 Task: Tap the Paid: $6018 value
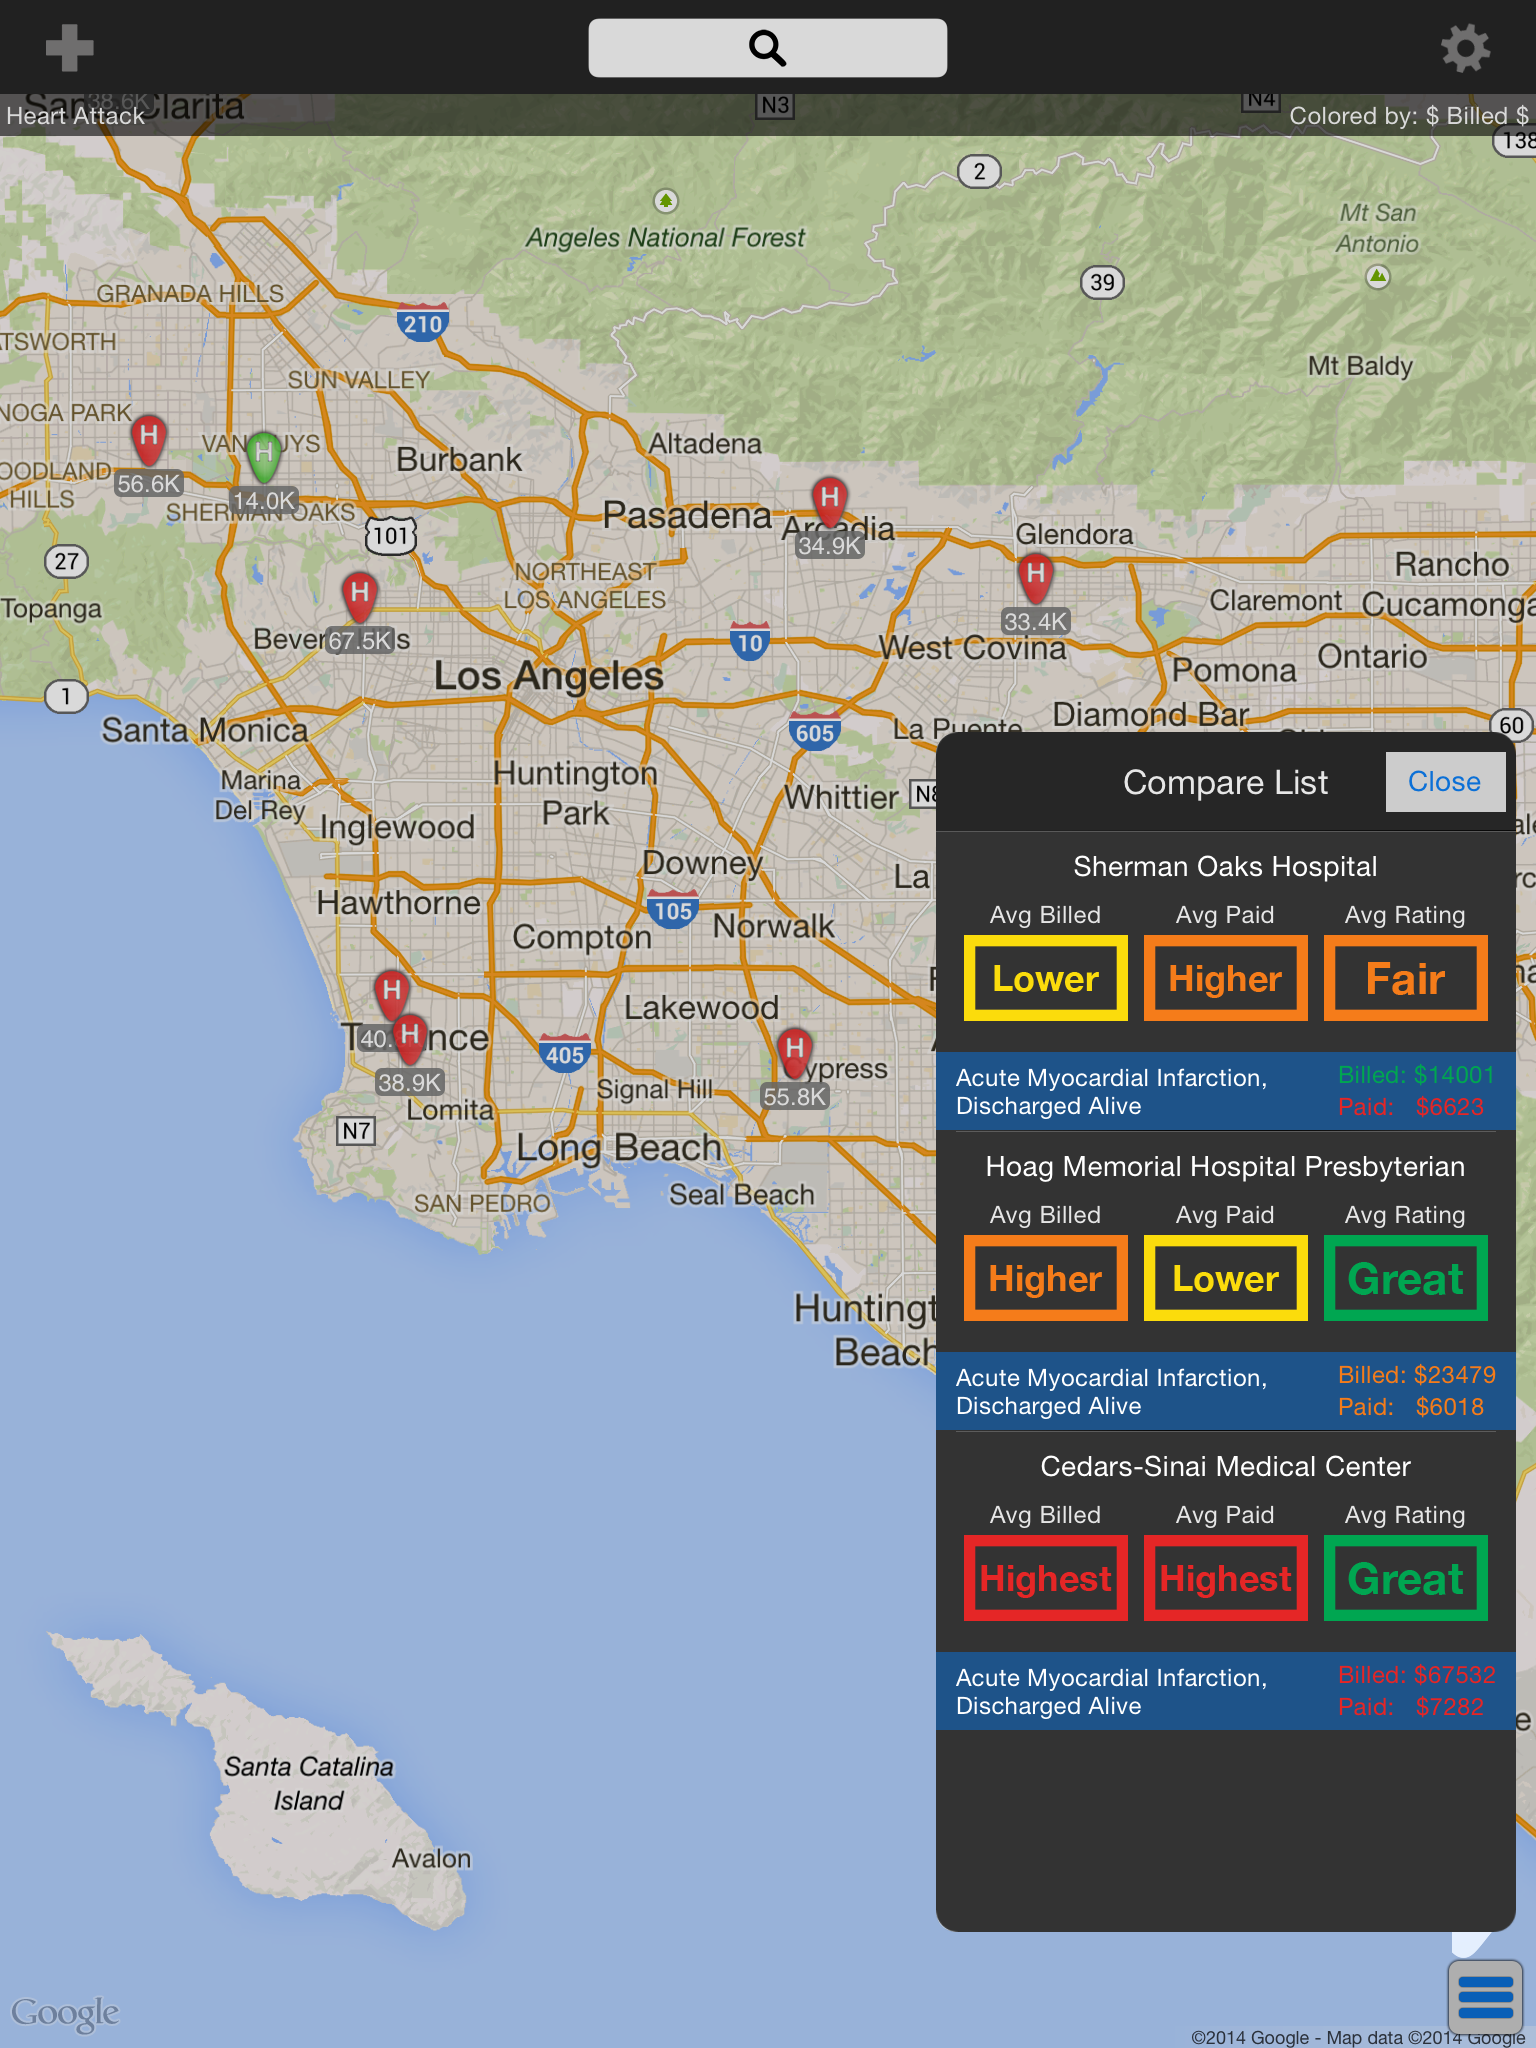(1411, 1407)
